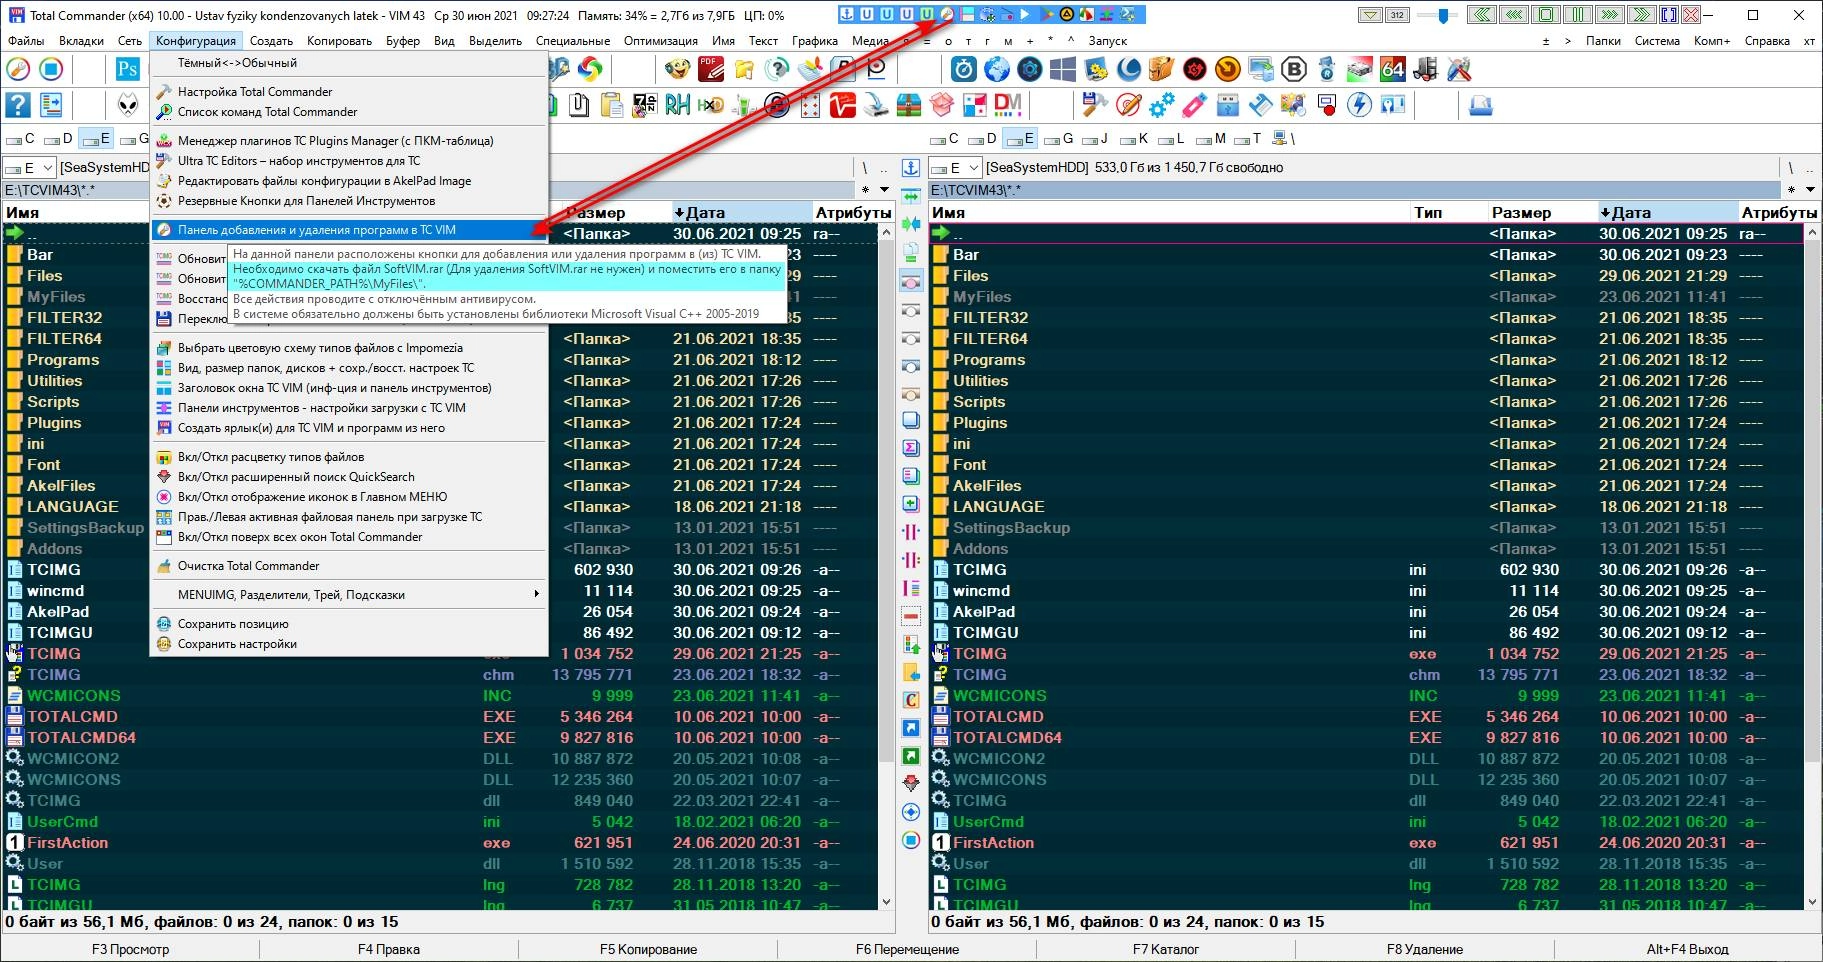Click the anchor icon in title bar toolbar
Screen dimensions: 1823x962
pyautogui.click(x=848, y=15)
